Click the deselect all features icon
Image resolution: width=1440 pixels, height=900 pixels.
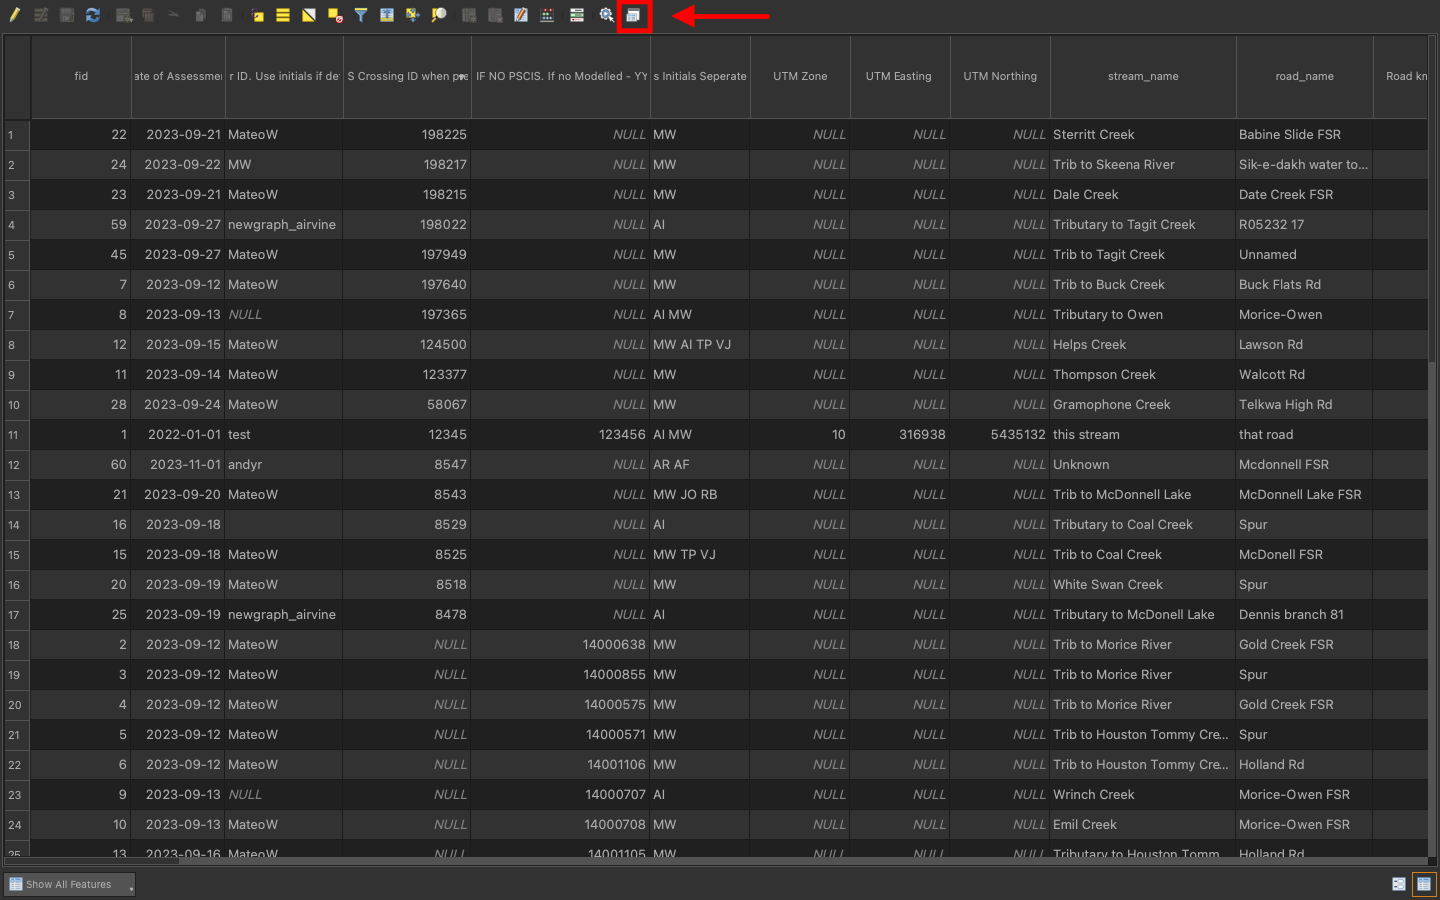click(x=335, y=15)
